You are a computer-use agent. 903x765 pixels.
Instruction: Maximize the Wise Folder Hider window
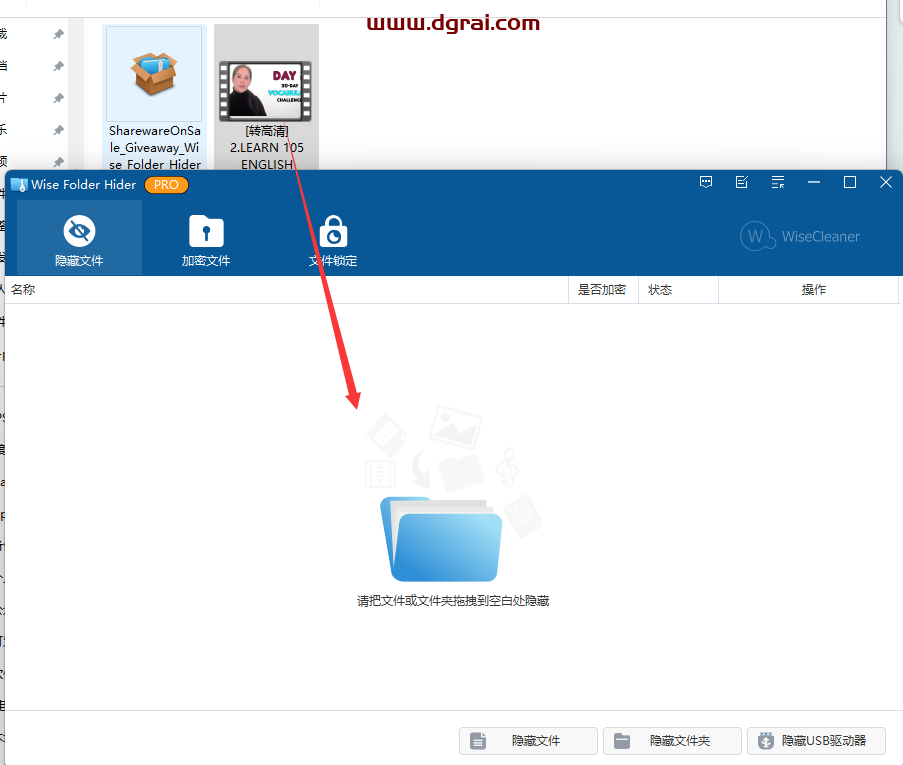point(849,183)
